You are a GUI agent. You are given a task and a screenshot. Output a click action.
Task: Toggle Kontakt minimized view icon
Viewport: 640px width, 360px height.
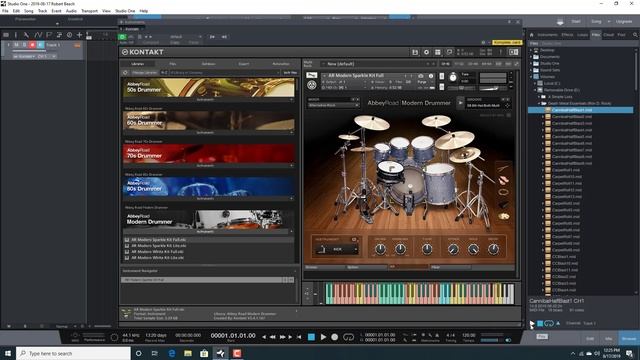[449, 52]
